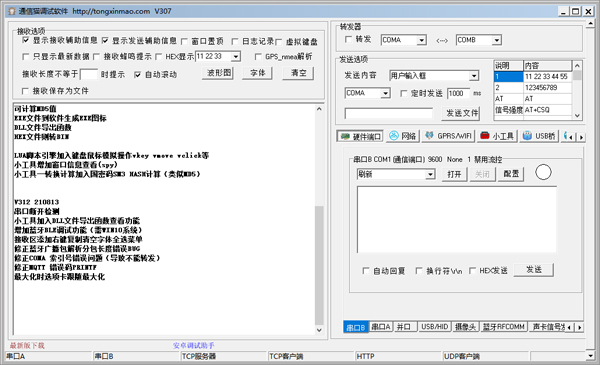Select the 摄像头 bottom tab
Image resolution: width=600 pixels, height=365 pixels.
[x=465, y=327]
